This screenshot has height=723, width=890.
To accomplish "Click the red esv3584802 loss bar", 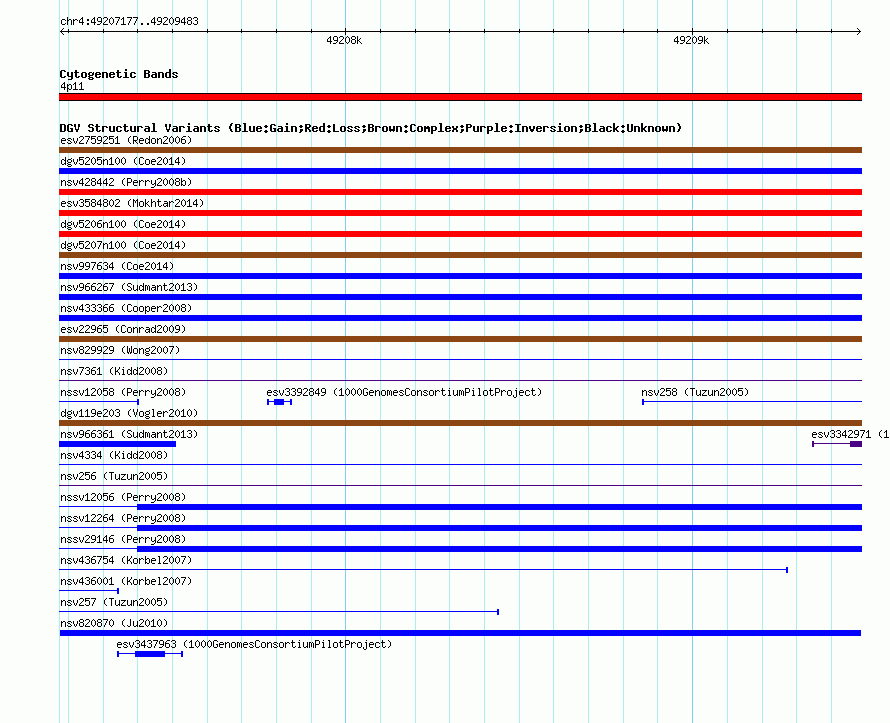I will pos(460,213).
